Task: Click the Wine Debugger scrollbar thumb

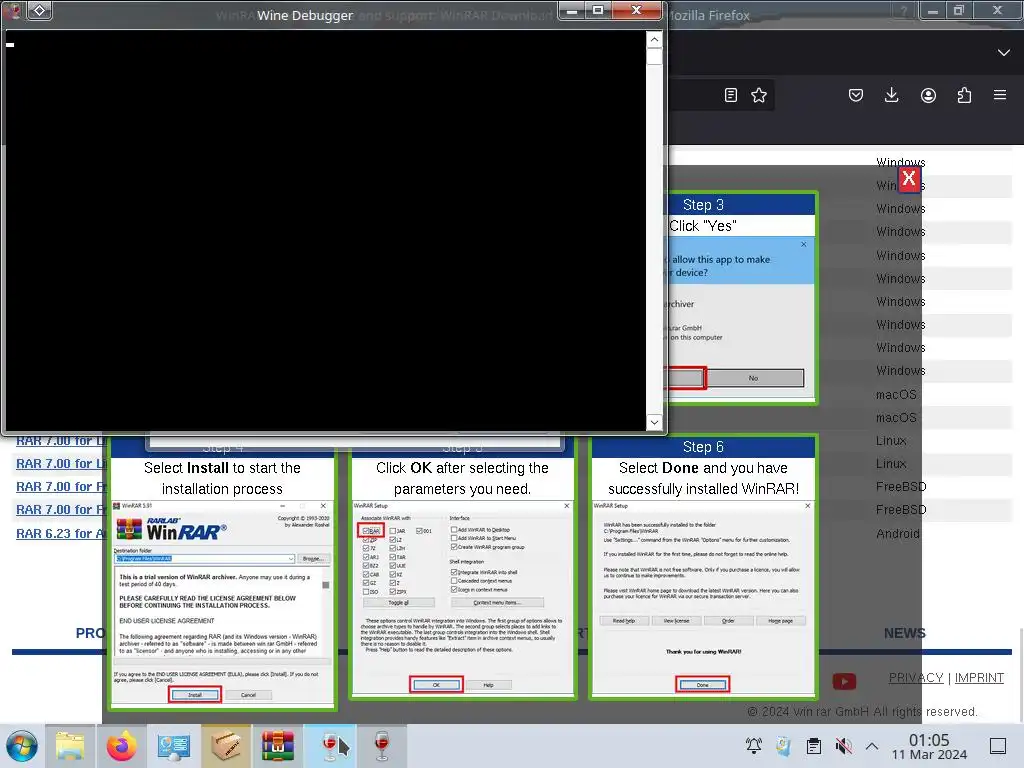Action: pyautogui.click(x=654, y=56)
